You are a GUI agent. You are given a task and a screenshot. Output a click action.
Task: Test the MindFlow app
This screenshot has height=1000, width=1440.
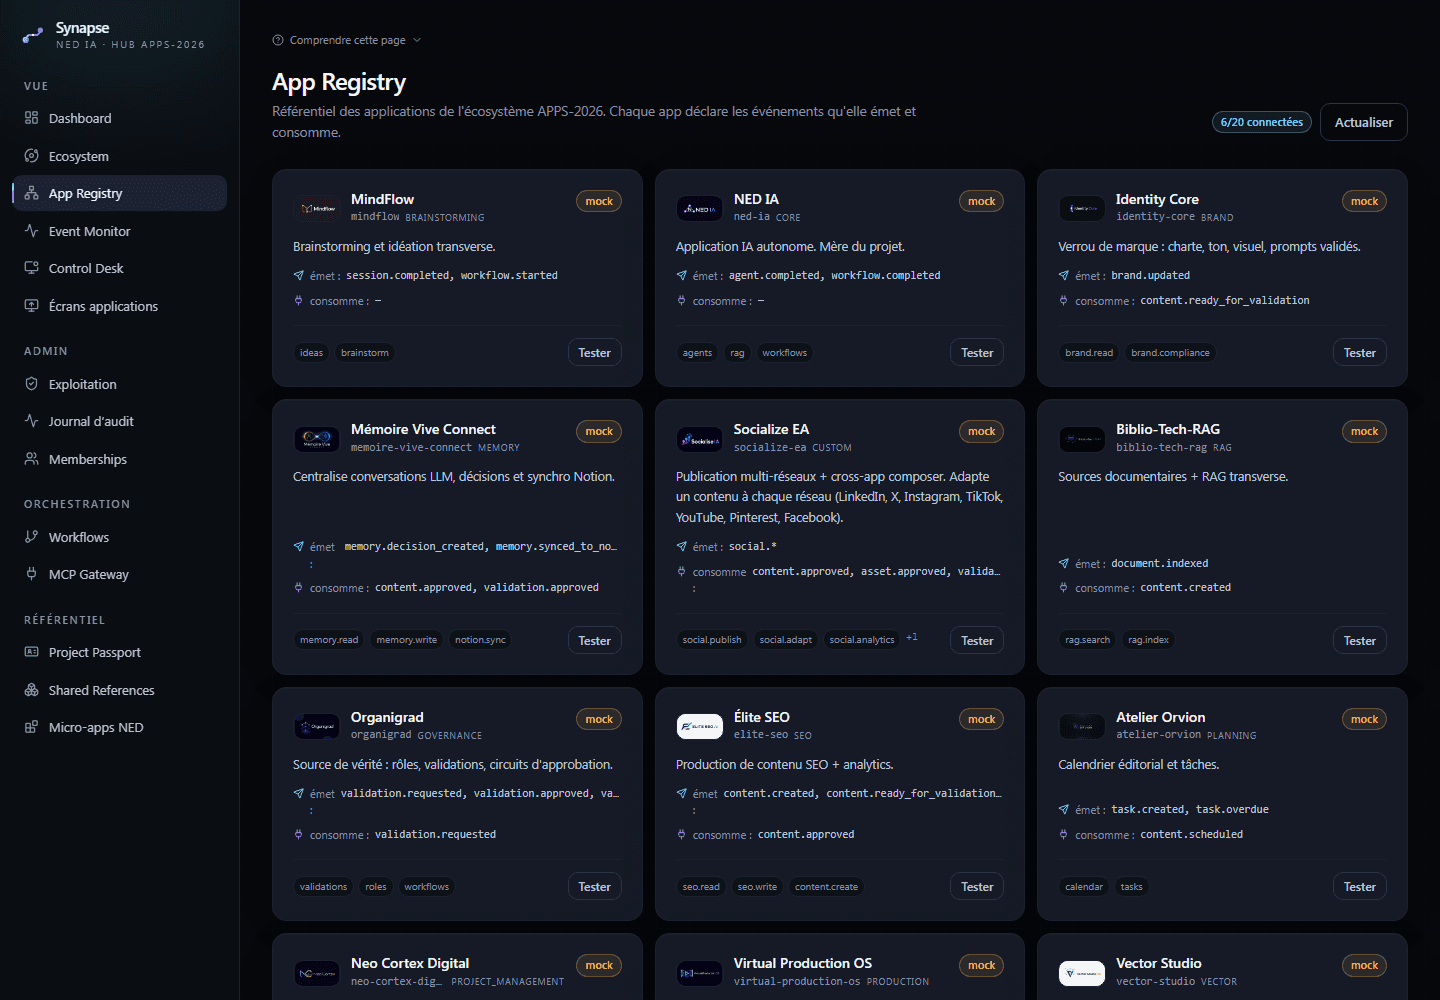594,352
